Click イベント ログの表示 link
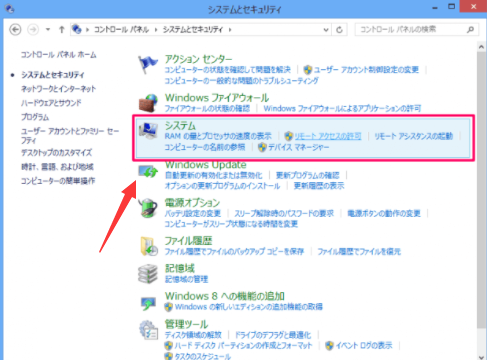This screenshot has width=487, height=360. coord(364,345)
